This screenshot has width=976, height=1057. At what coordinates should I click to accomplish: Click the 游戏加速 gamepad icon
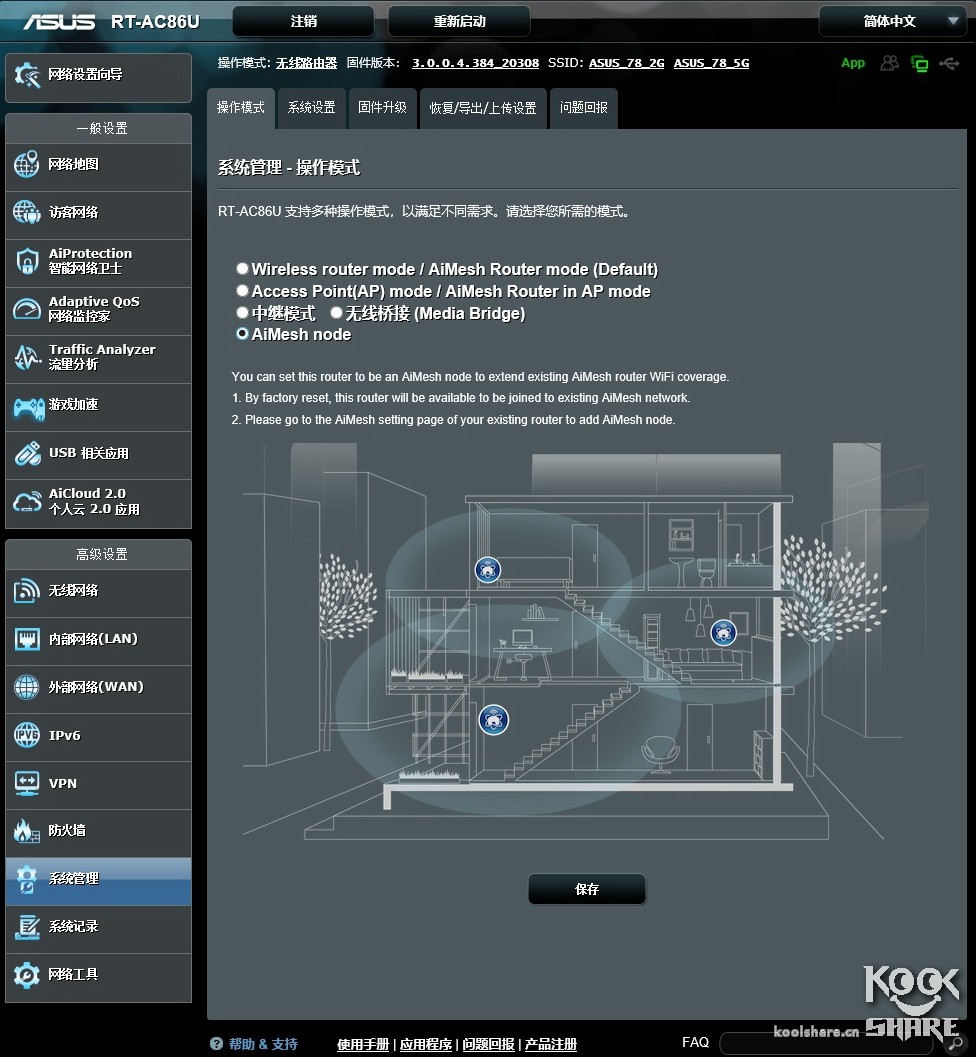pyautogui.click(x=28, y=407)
